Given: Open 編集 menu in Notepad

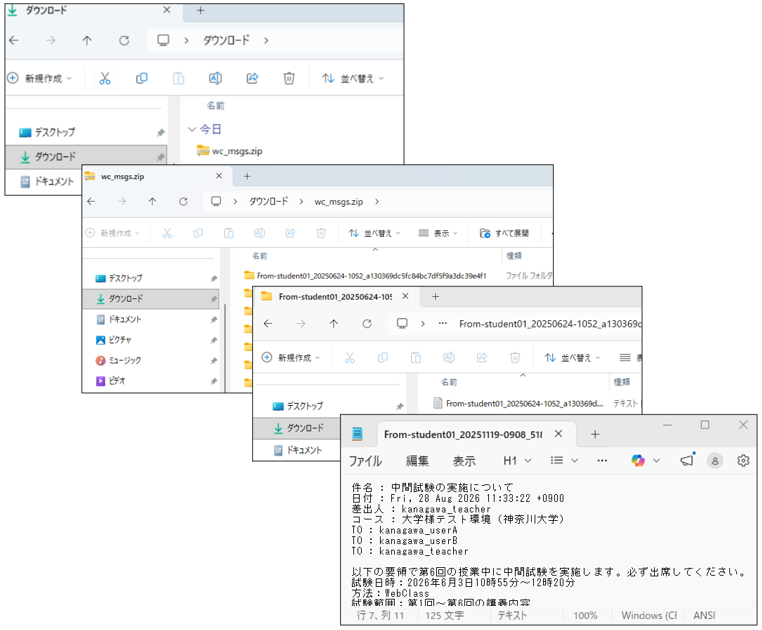Looking at the screenshot, I should [417, 461].
